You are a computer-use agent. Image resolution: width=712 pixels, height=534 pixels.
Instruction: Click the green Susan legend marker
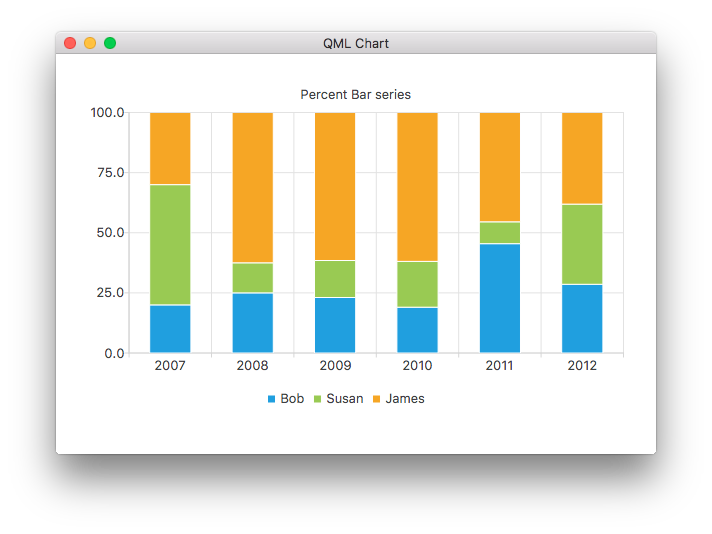(x=318, y=399)
